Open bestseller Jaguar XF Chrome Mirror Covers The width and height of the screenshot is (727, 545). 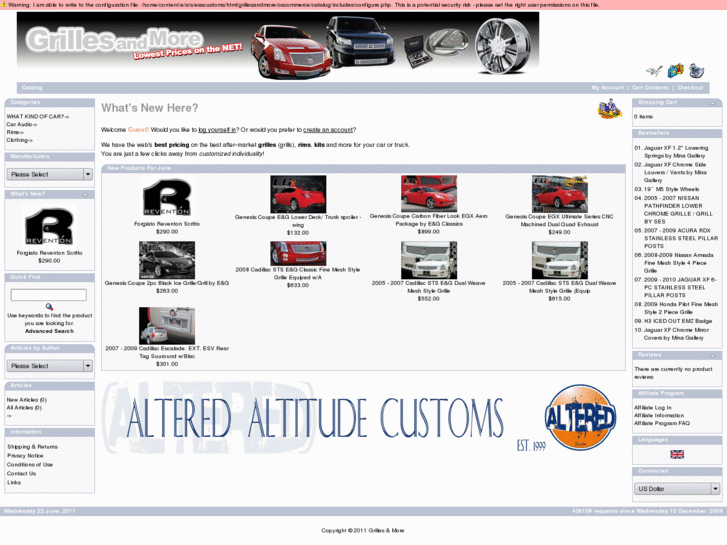(x=676, y=334)
